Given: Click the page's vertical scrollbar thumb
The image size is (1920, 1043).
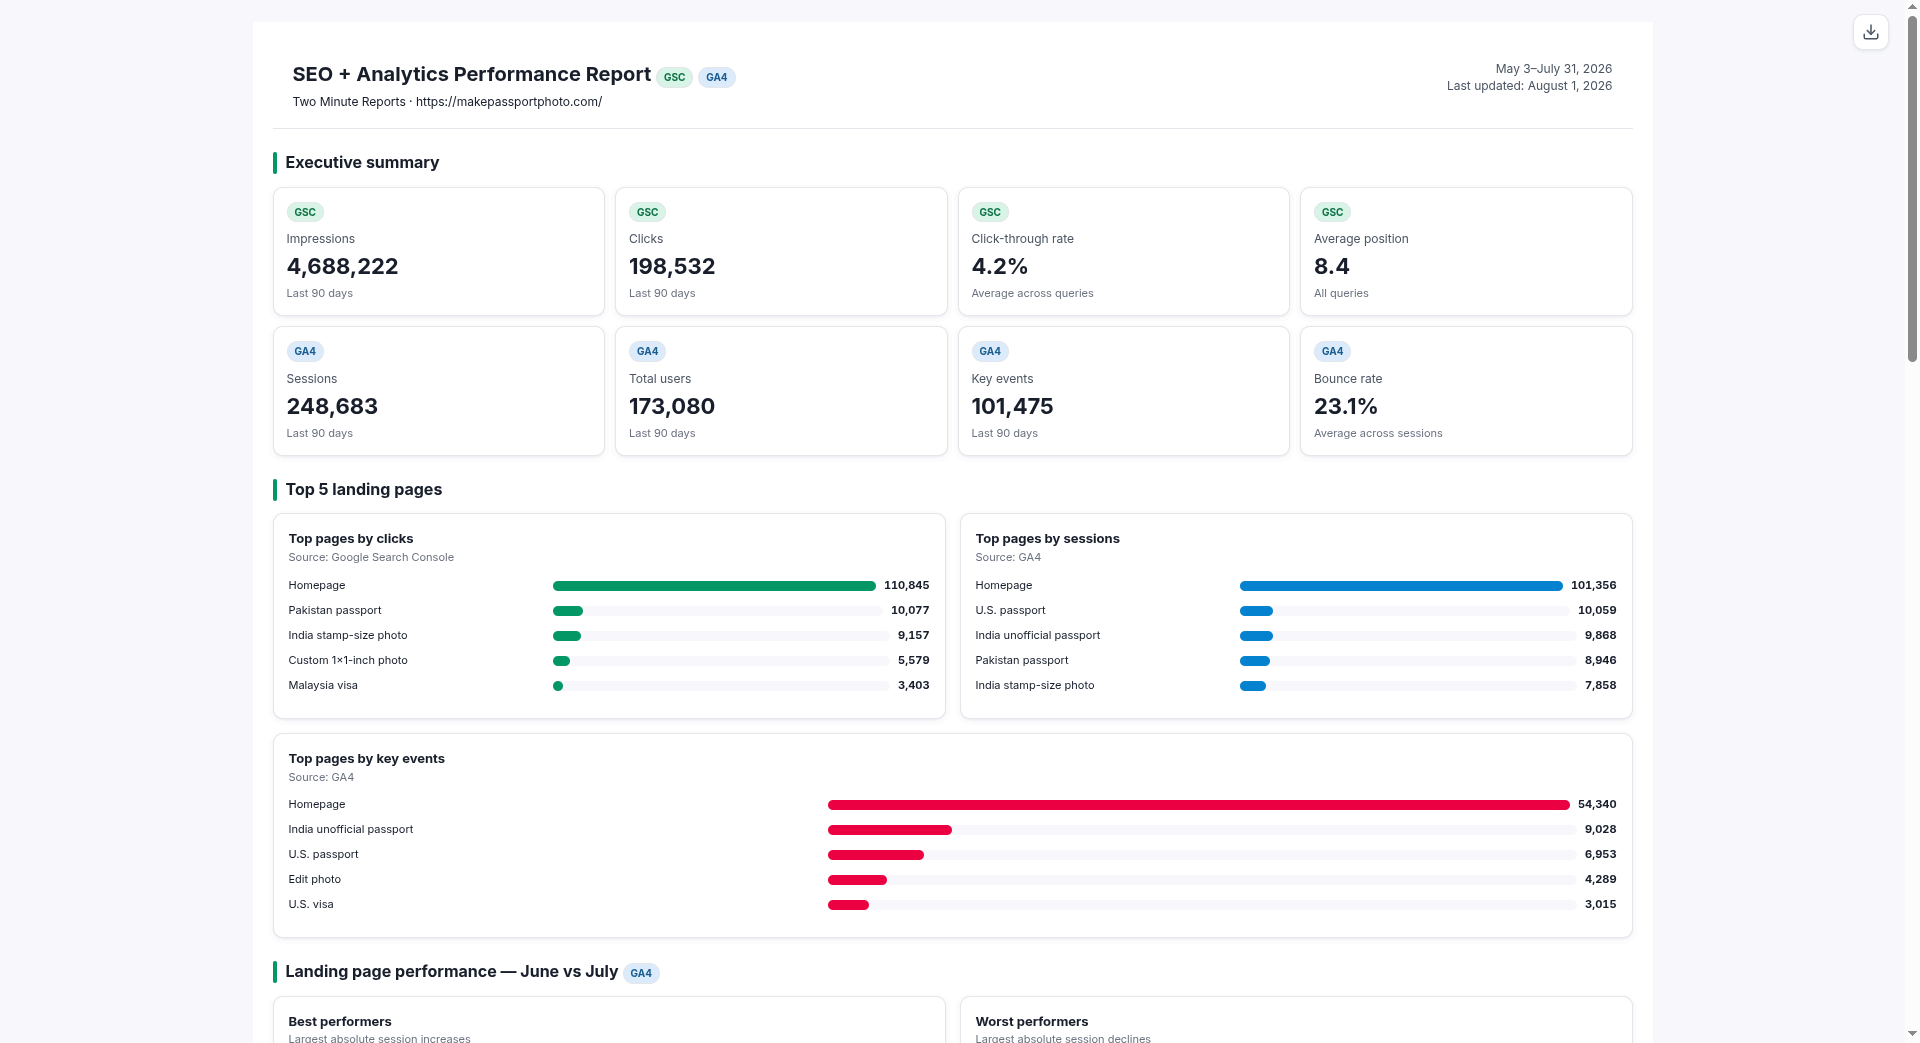Looking at the screenshot, I should click(1912, 188).
